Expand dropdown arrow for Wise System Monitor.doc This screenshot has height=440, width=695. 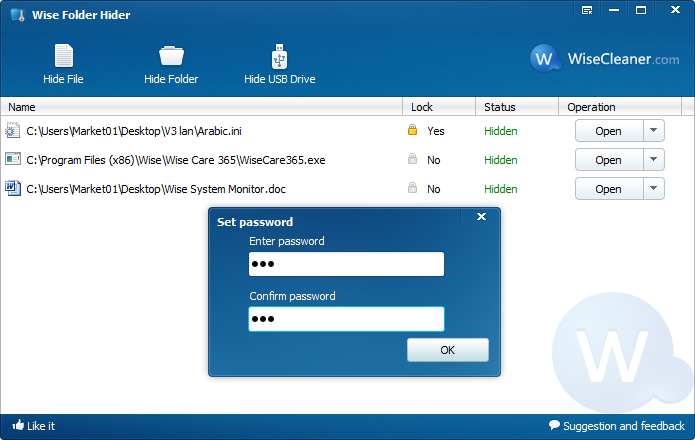click(653, 189)
